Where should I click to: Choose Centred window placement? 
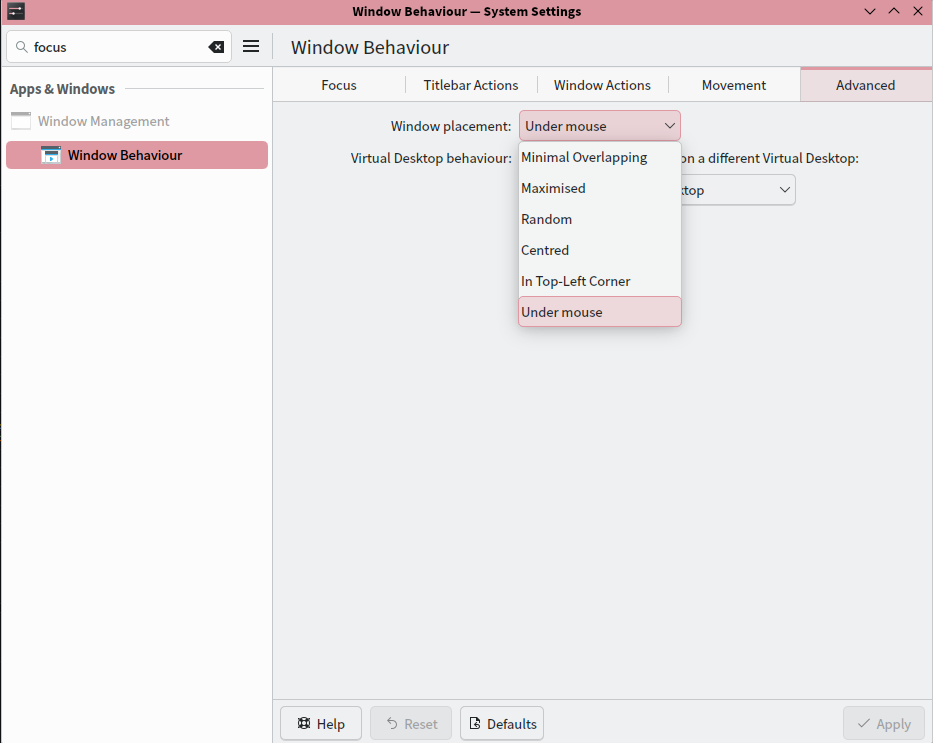click(600, 250)
